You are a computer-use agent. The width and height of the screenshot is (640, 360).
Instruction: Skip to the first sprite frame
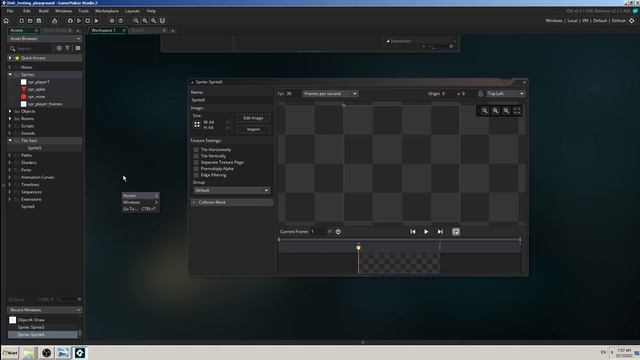click(413, 232)
